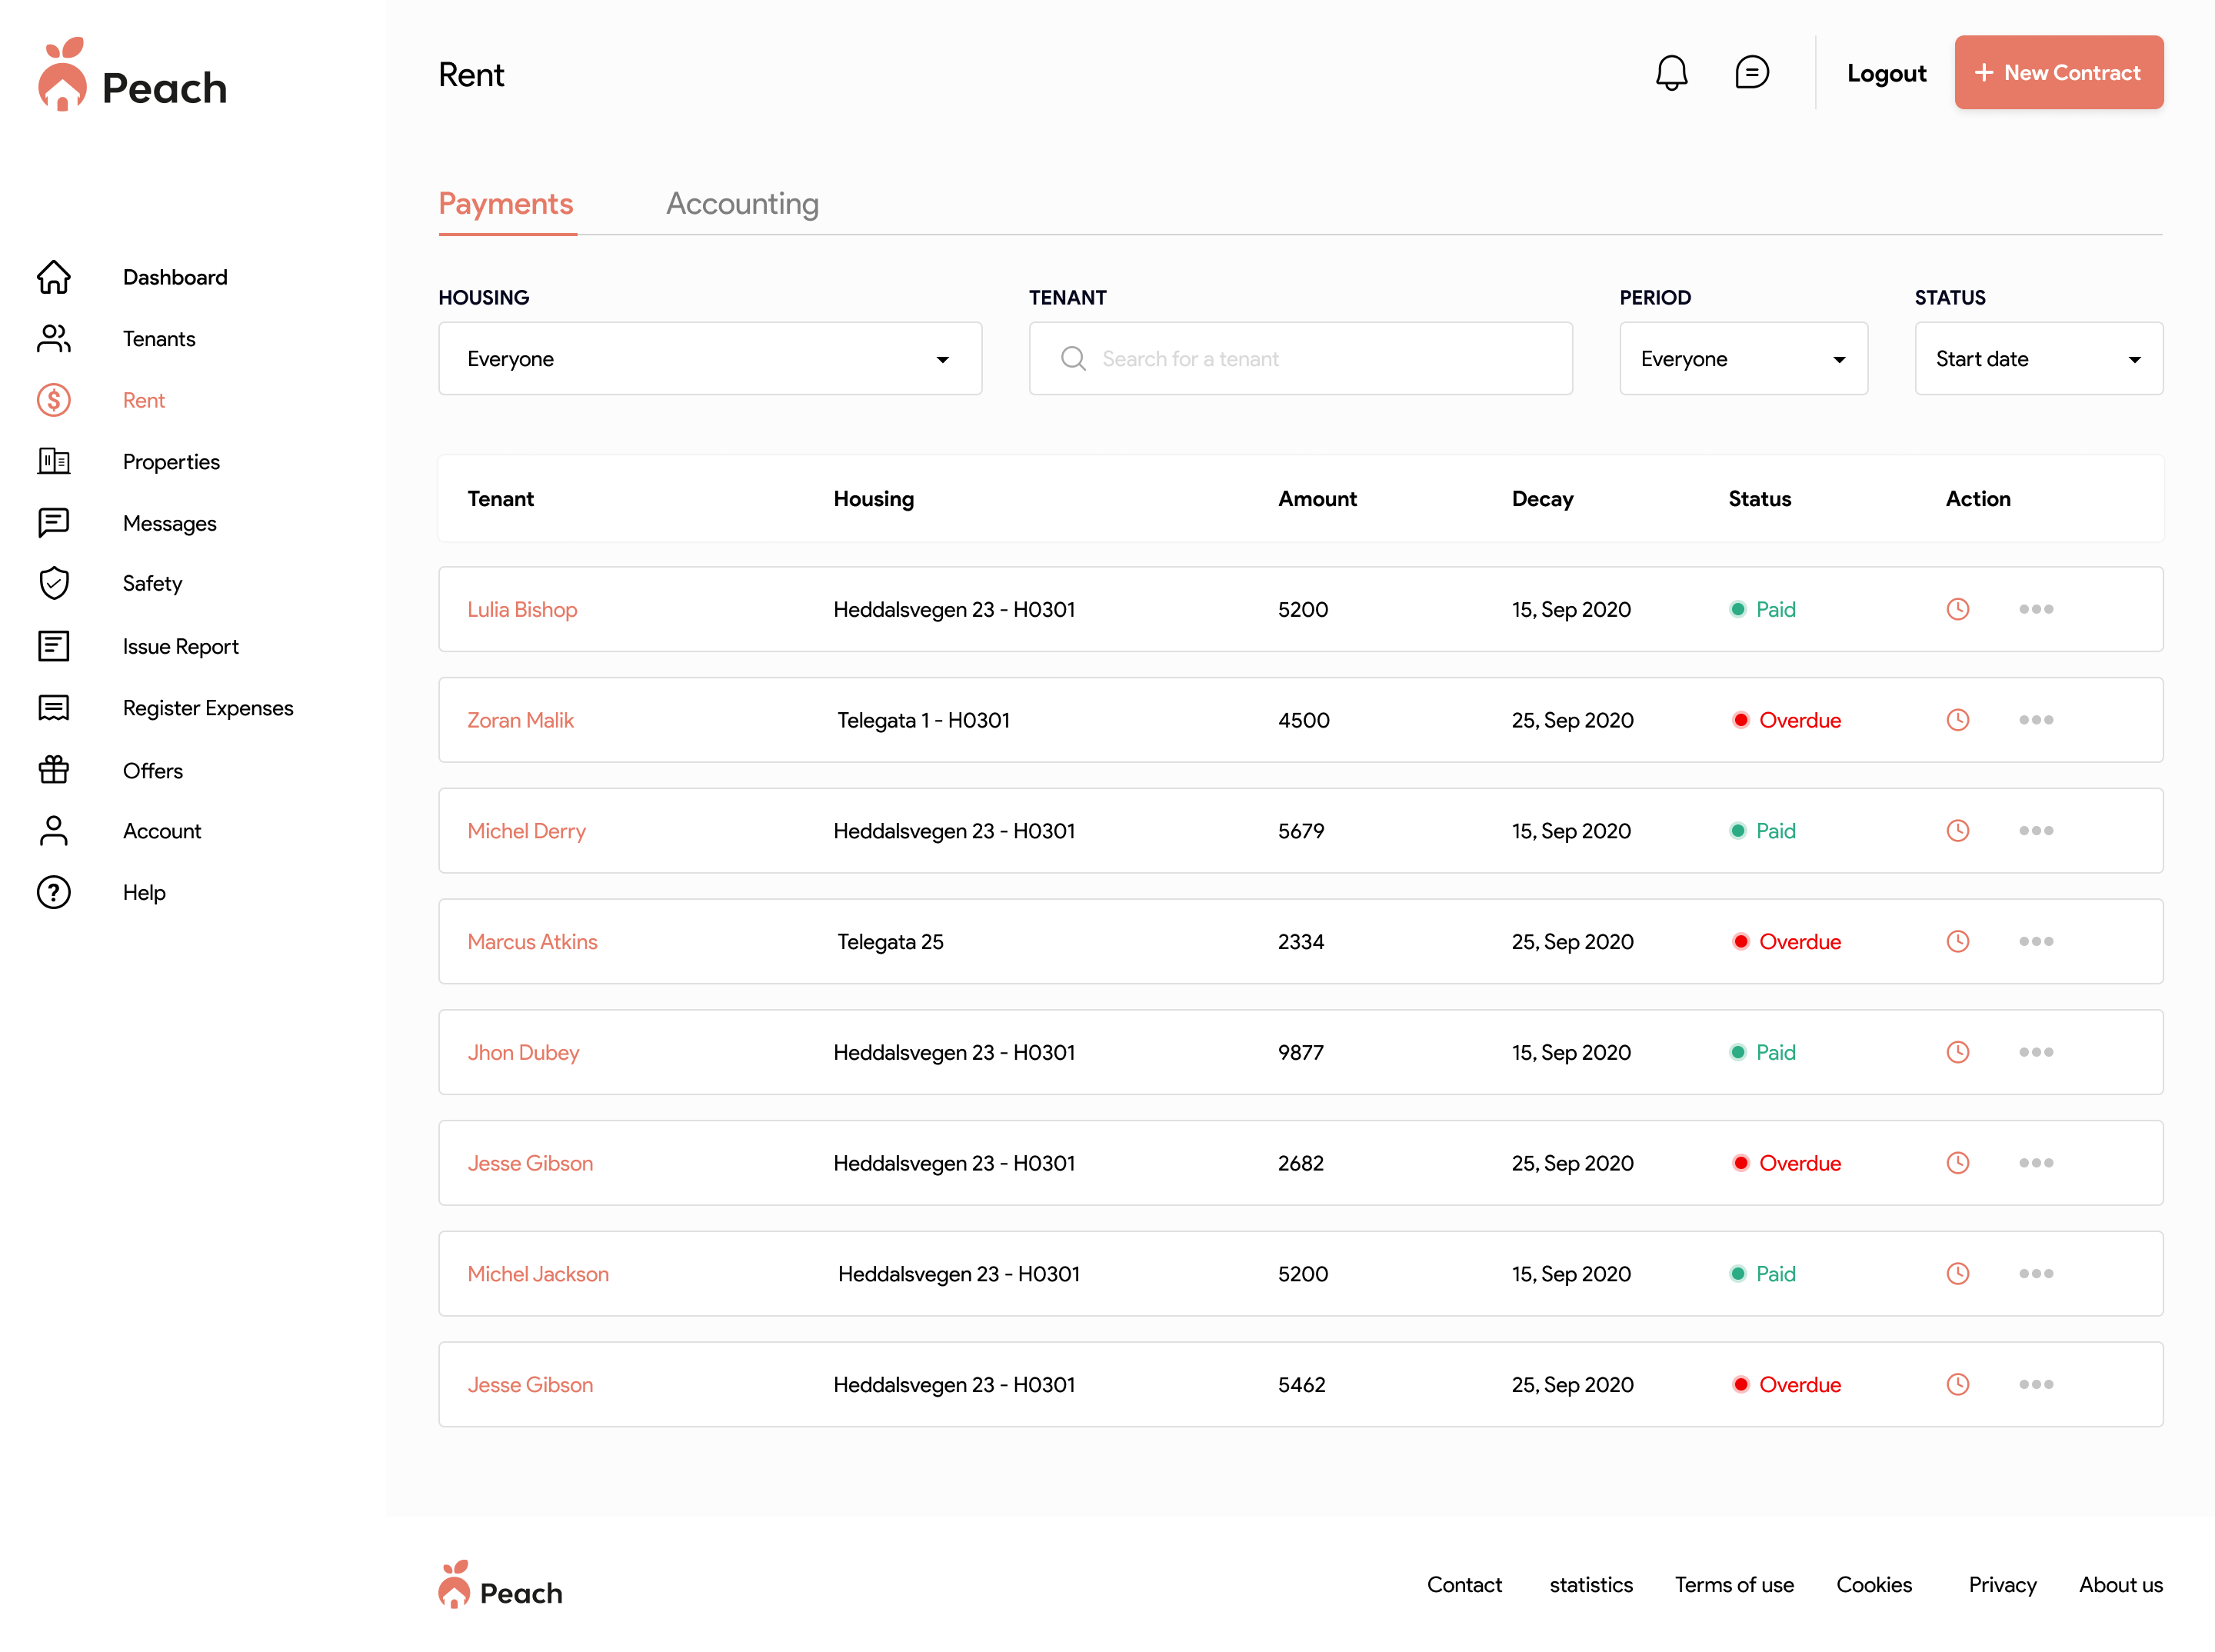
Task: Open three-dot menu for Zoran Malik
Action: (2035, 720)
